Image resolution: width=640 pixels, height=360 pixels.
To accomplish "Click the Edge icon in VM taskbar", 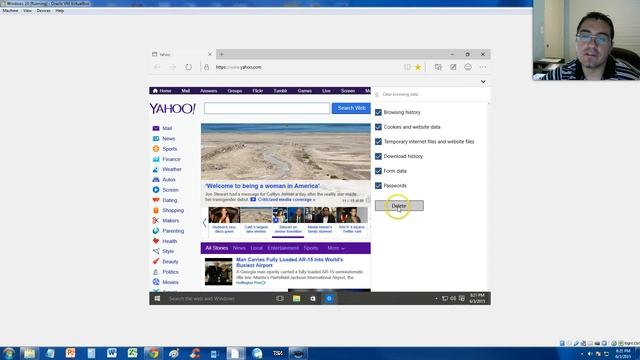I will click(329, 298).
